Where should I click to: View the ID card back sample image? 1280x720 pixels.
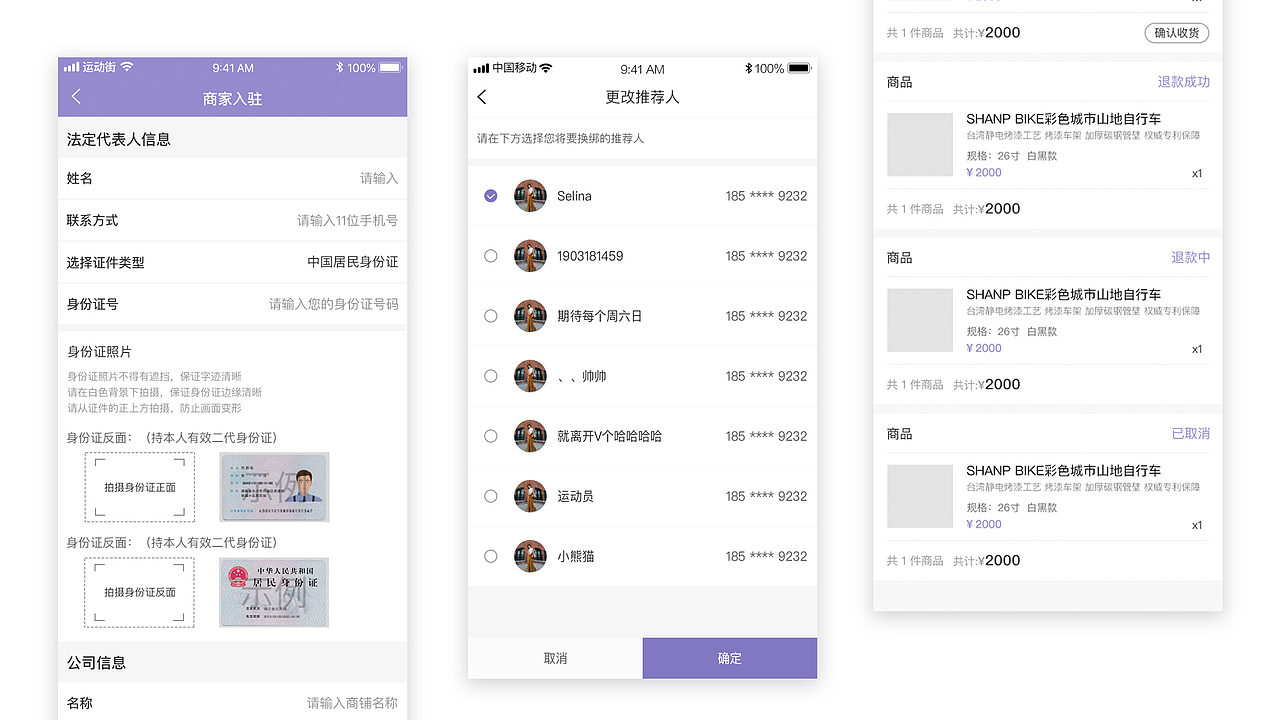click(274, 592)
